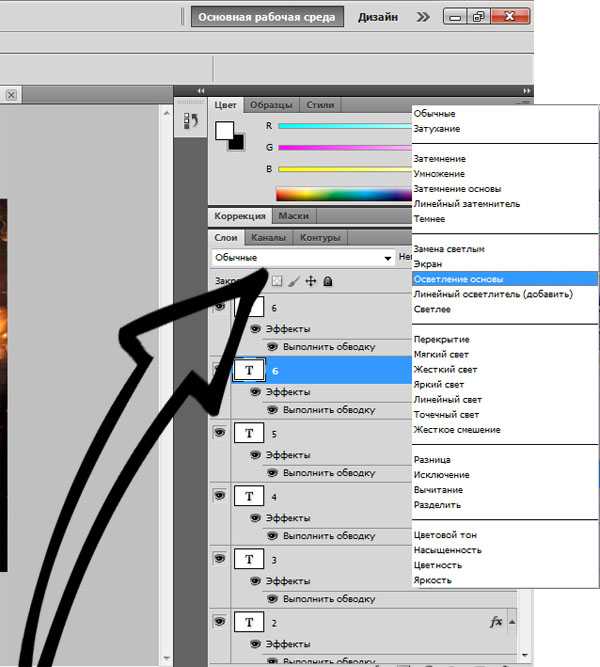Toggle Эффекты visibility under layer 4
Viewport: 600px width, 667px height.
[x=255, y=518]
